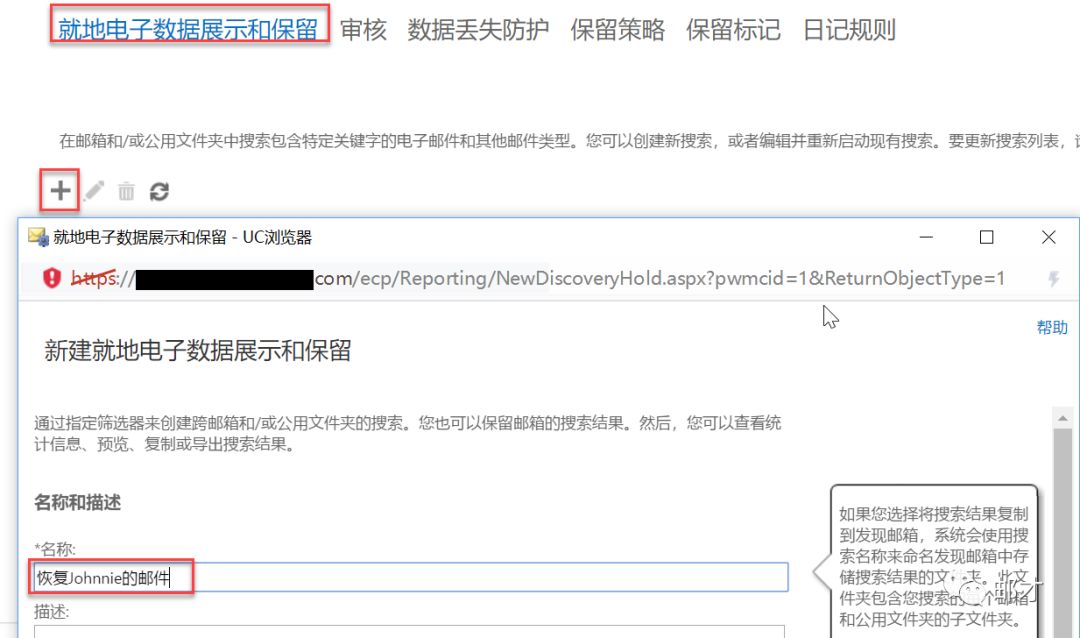Click the red security warning shield icon
This screenshot has height=638, width=1080.
pos(52,278)
